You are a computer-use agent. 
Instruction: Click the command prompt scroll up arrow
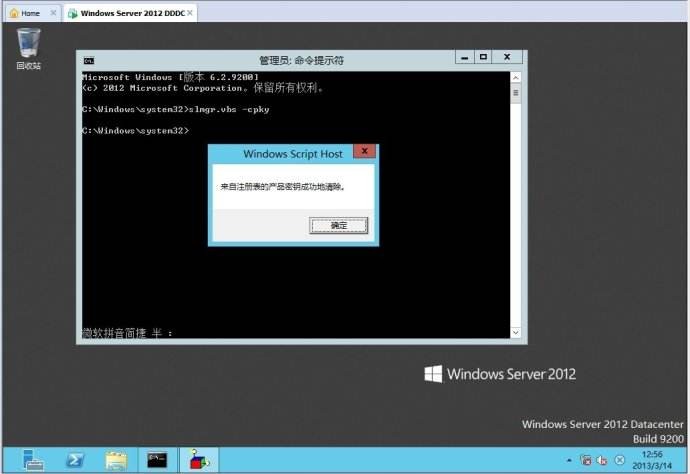pyautogui.click(x=516, y=77)
